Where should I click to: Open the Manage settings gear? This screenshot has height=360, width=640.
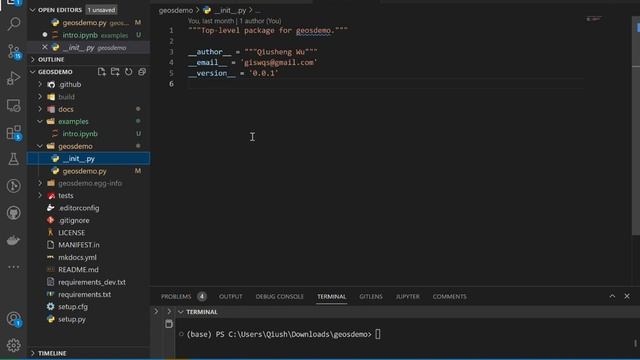tap(13, 345)
